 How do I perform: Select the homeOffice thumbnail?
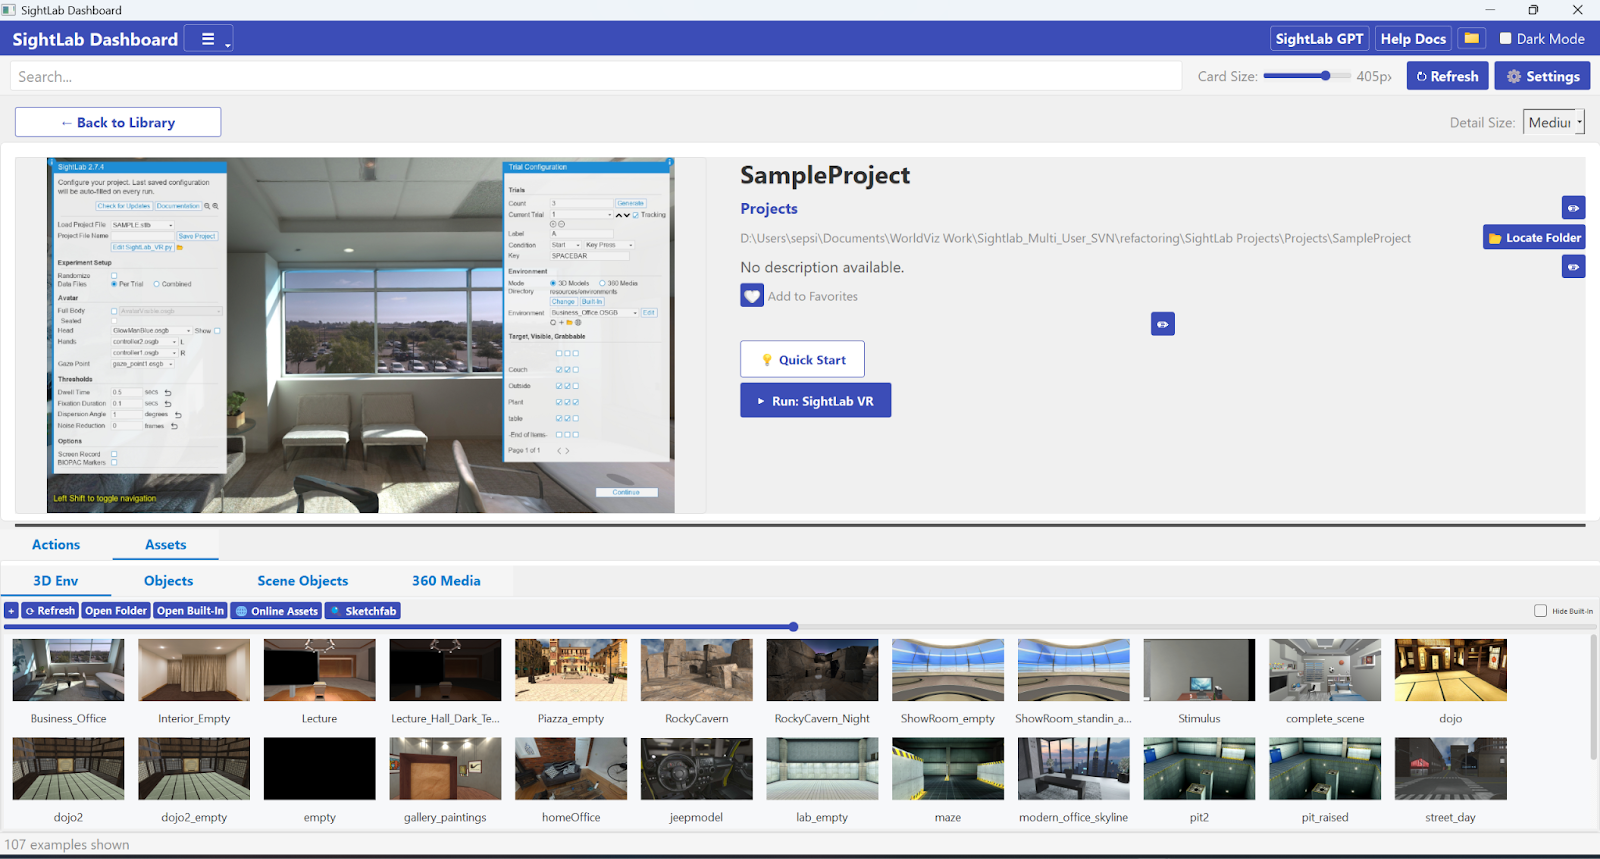[571, 769]
